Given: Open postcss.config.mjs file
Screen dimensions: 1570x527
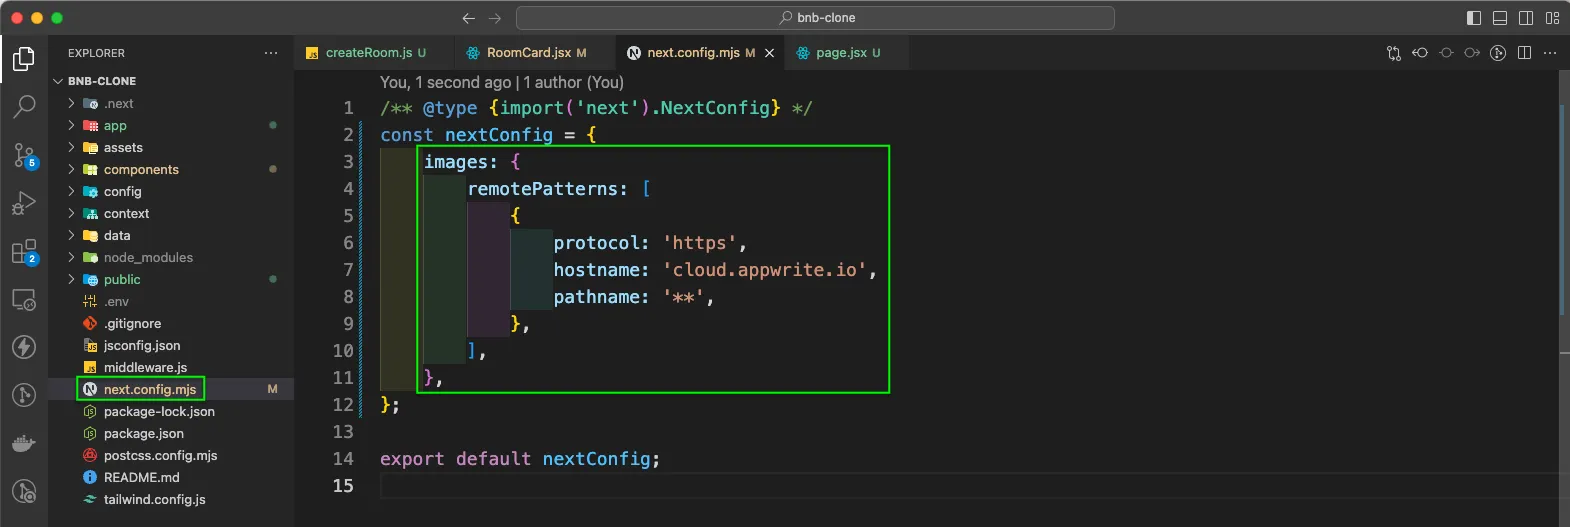Looking at the screenshot, I should (171, 455).
